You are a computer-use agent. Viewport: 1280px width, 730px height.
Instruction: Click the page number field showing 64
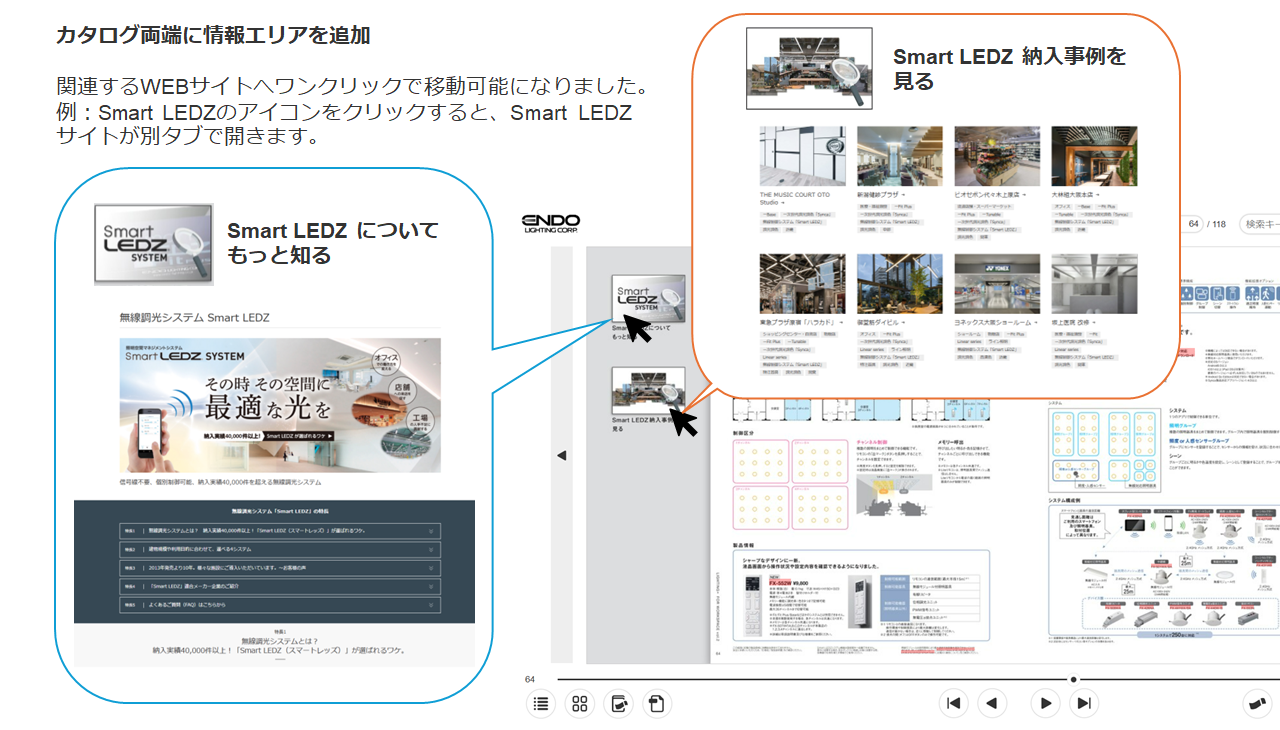(x=1192, y=224)
